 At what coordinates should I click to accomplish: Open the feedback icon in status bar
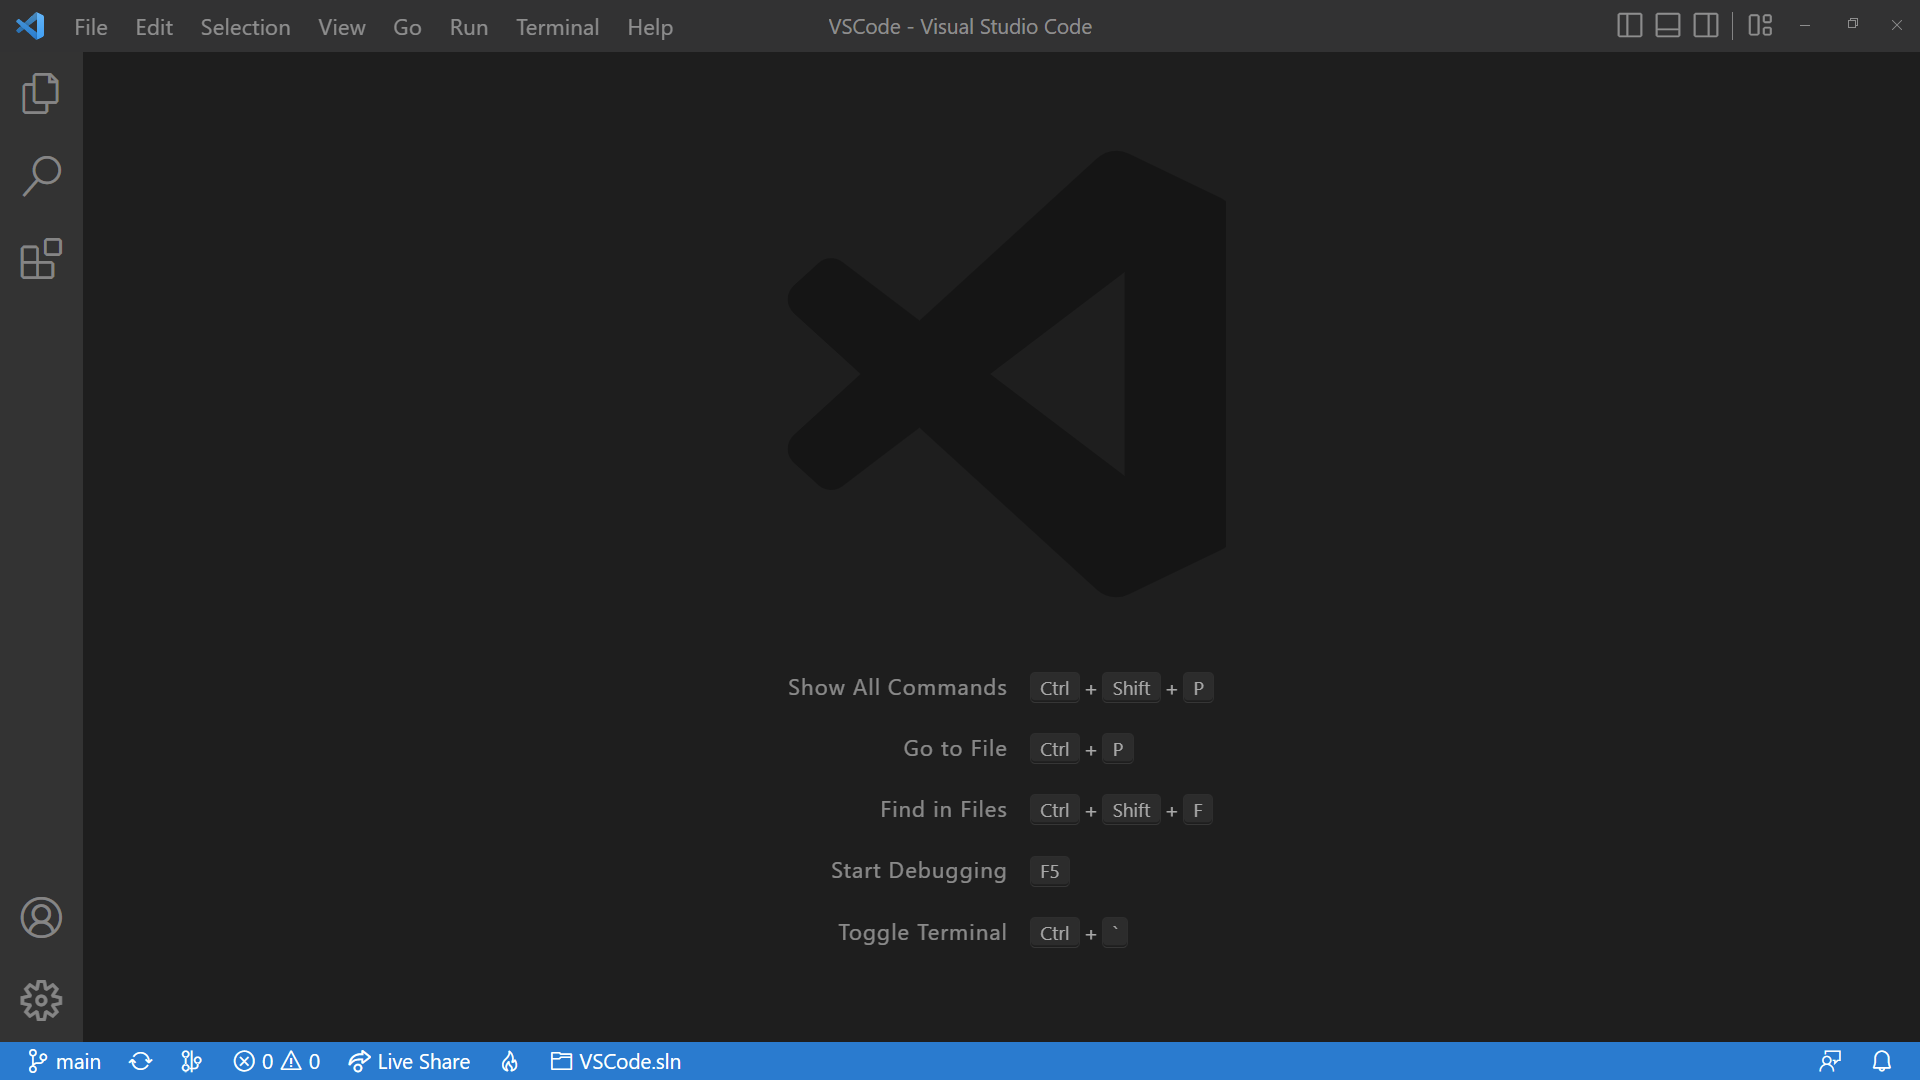(1830, 1061)
